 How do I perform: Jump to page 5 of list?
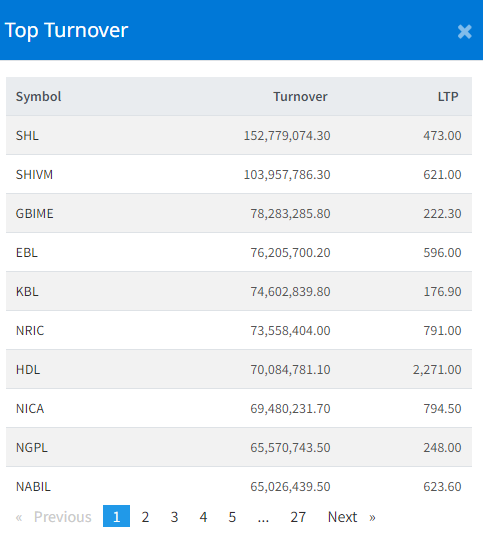click(232, 517)
